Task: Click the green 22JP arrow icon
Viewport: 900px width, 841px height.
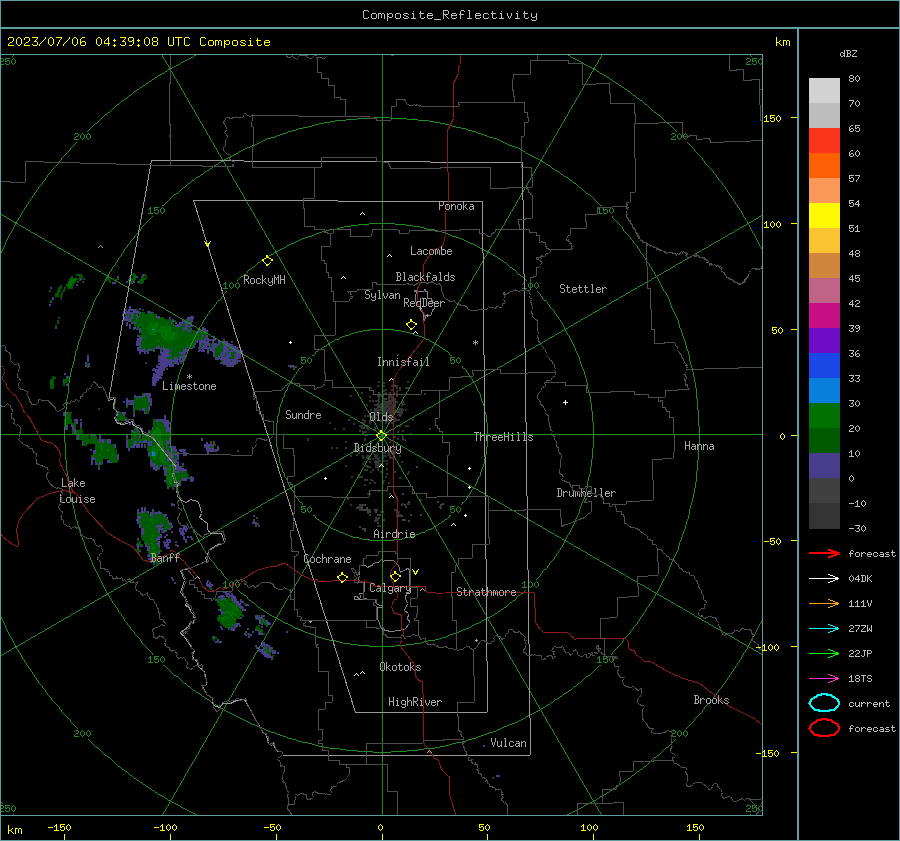Action: pos(824,653)
